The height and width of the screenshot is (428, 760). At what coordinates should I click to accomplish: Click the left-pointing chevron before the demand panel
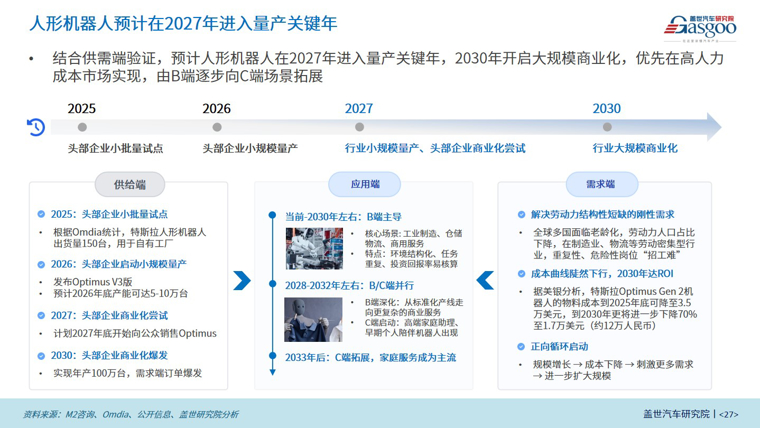487,279
